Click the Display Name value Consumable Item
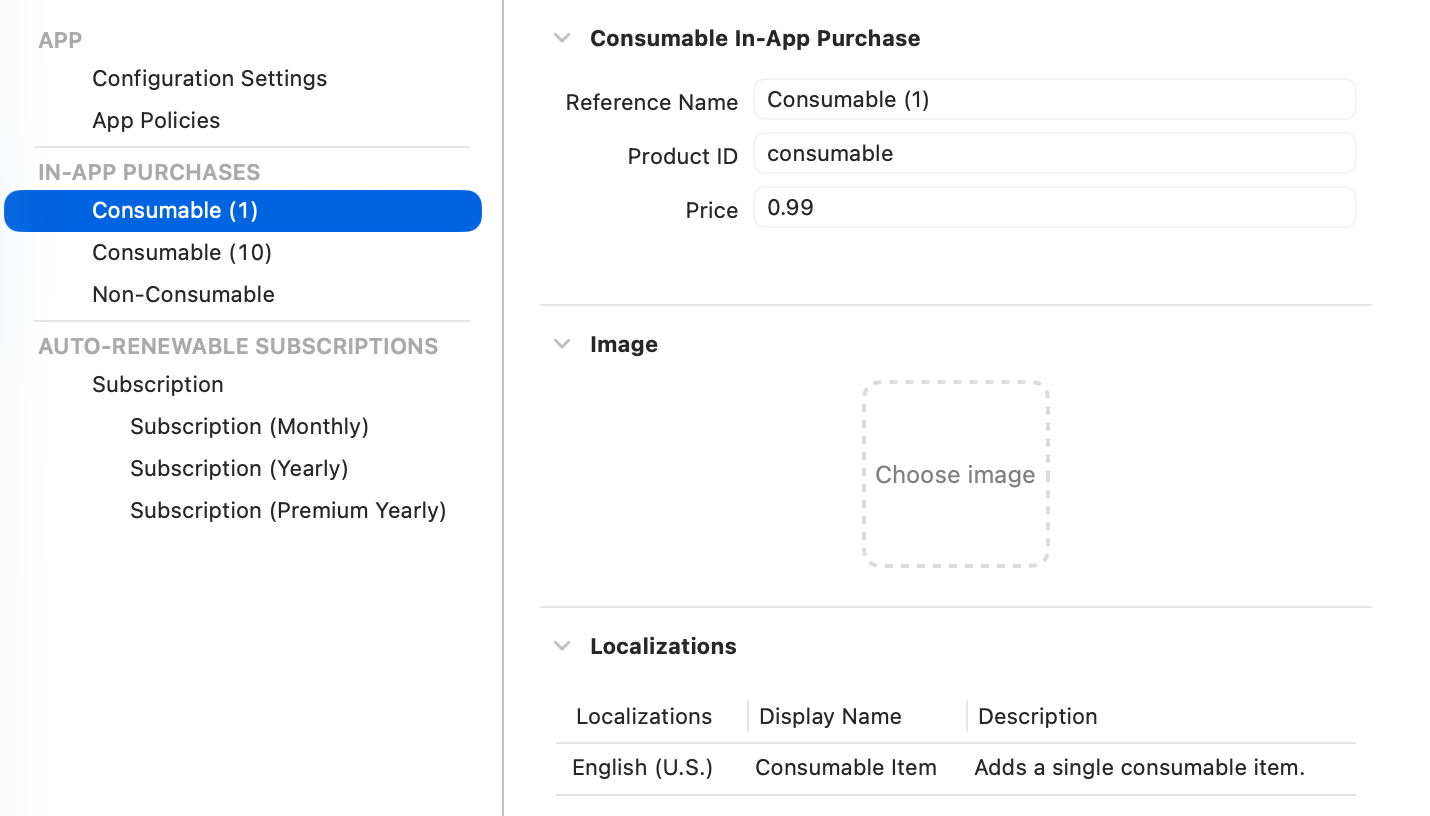 coord(845,767)
